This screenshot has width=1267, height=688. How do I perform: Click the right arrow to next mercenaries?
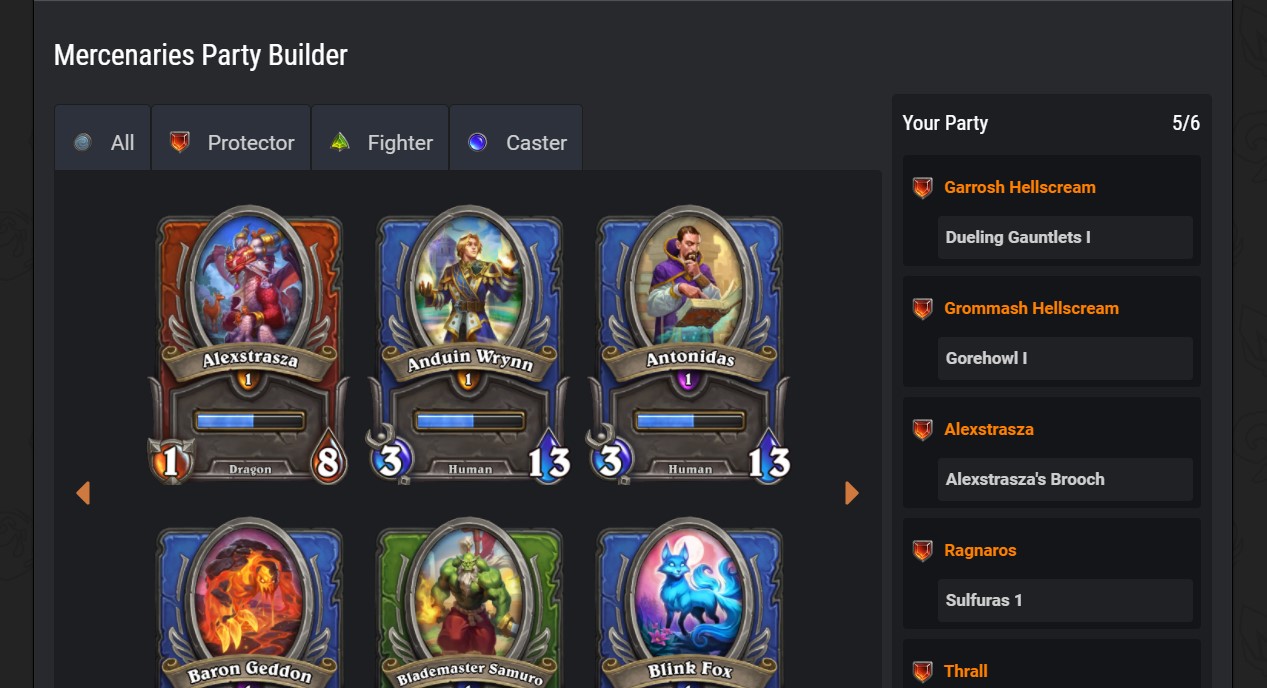coord(852,493)
